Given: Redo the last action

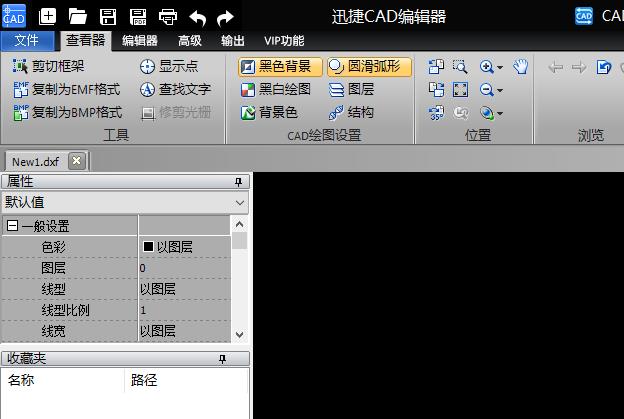Looking at the screenshot, I should pyautogui.click(x=225, y=18).
